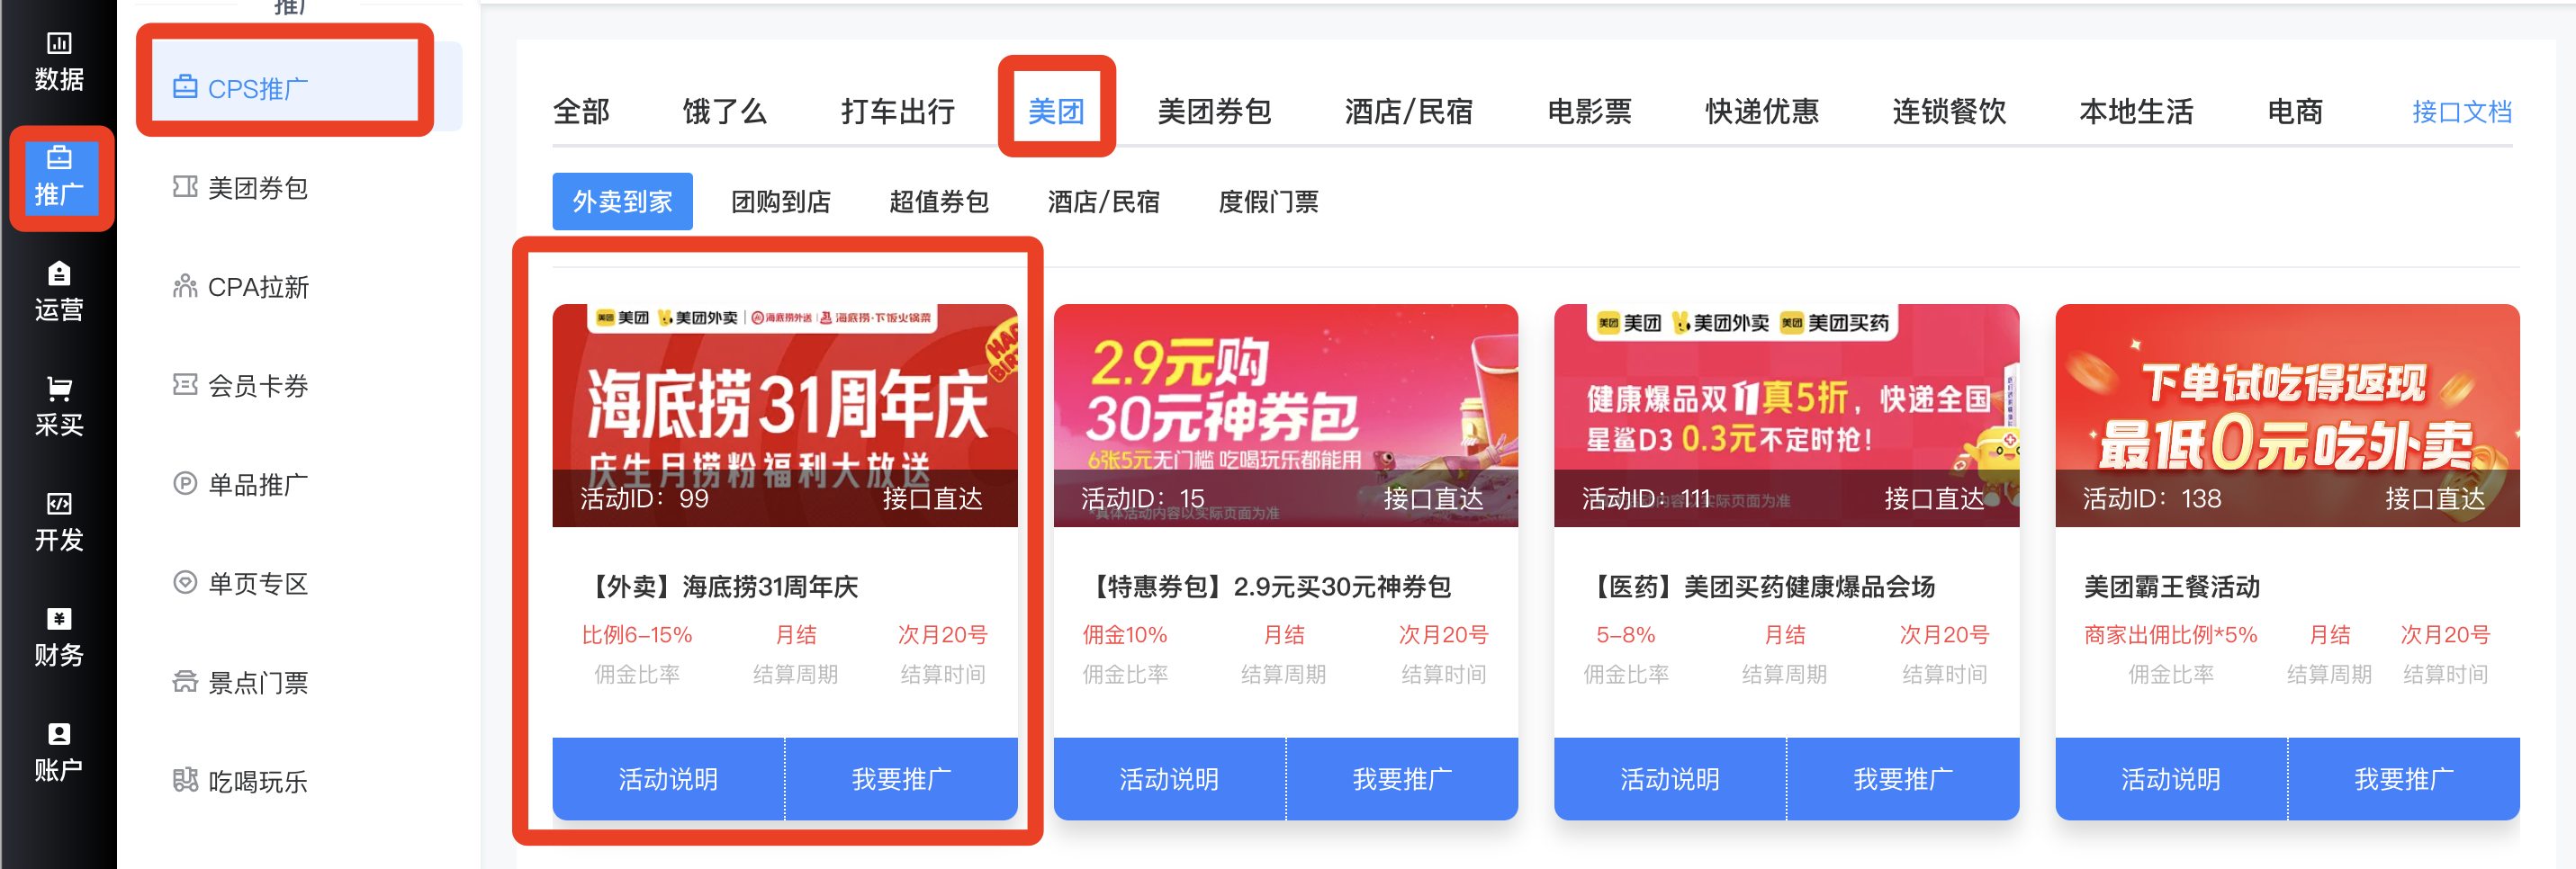Switch to the 饿了么 tab
This screenshot has width=2576, height=869.
click(724, 111)
